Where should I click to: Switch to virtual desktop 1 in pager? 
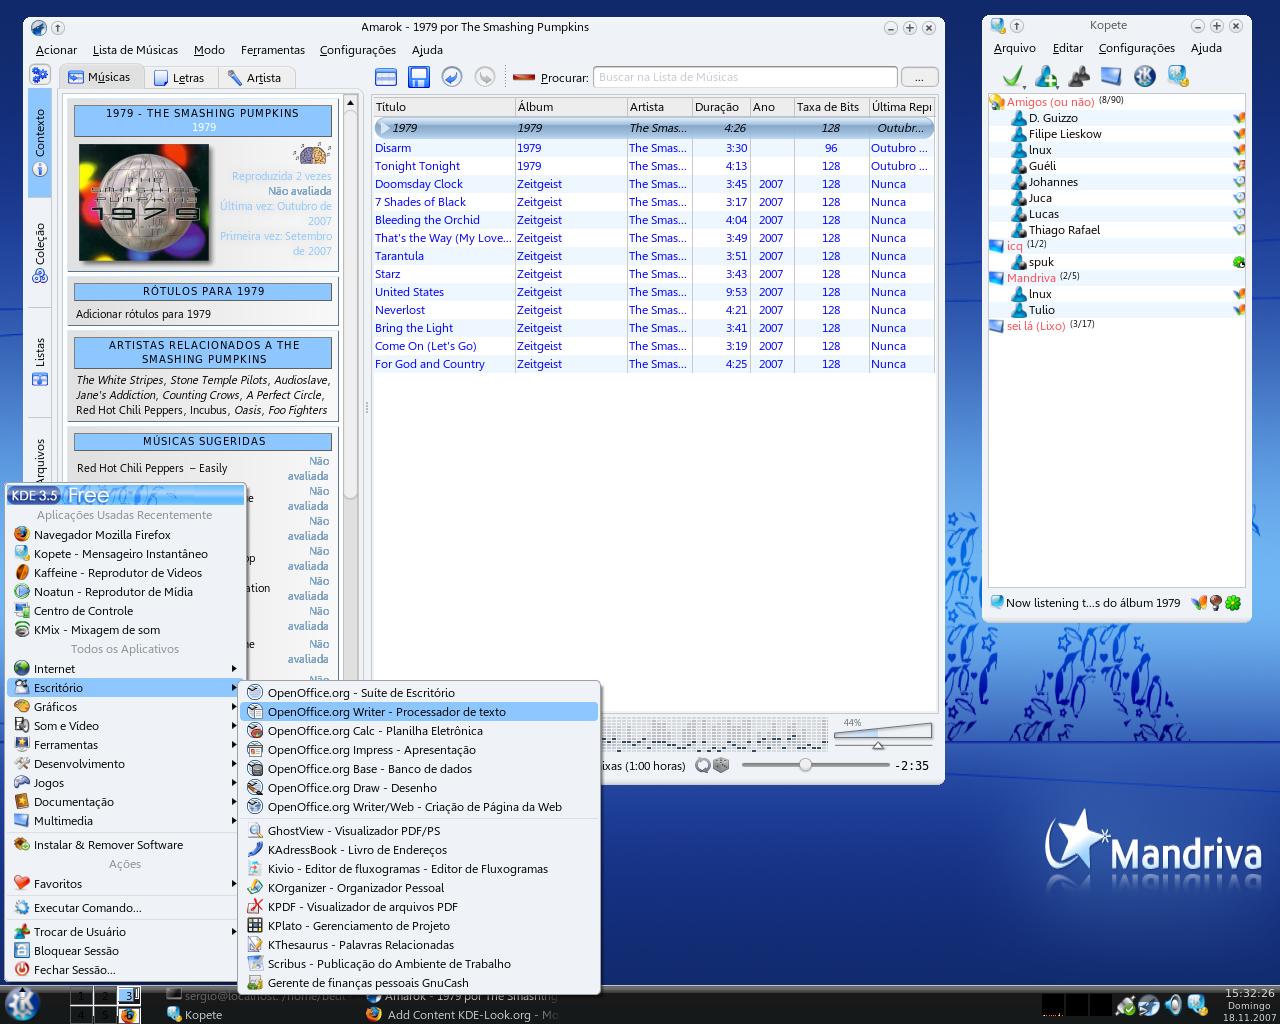click(81, 995)
